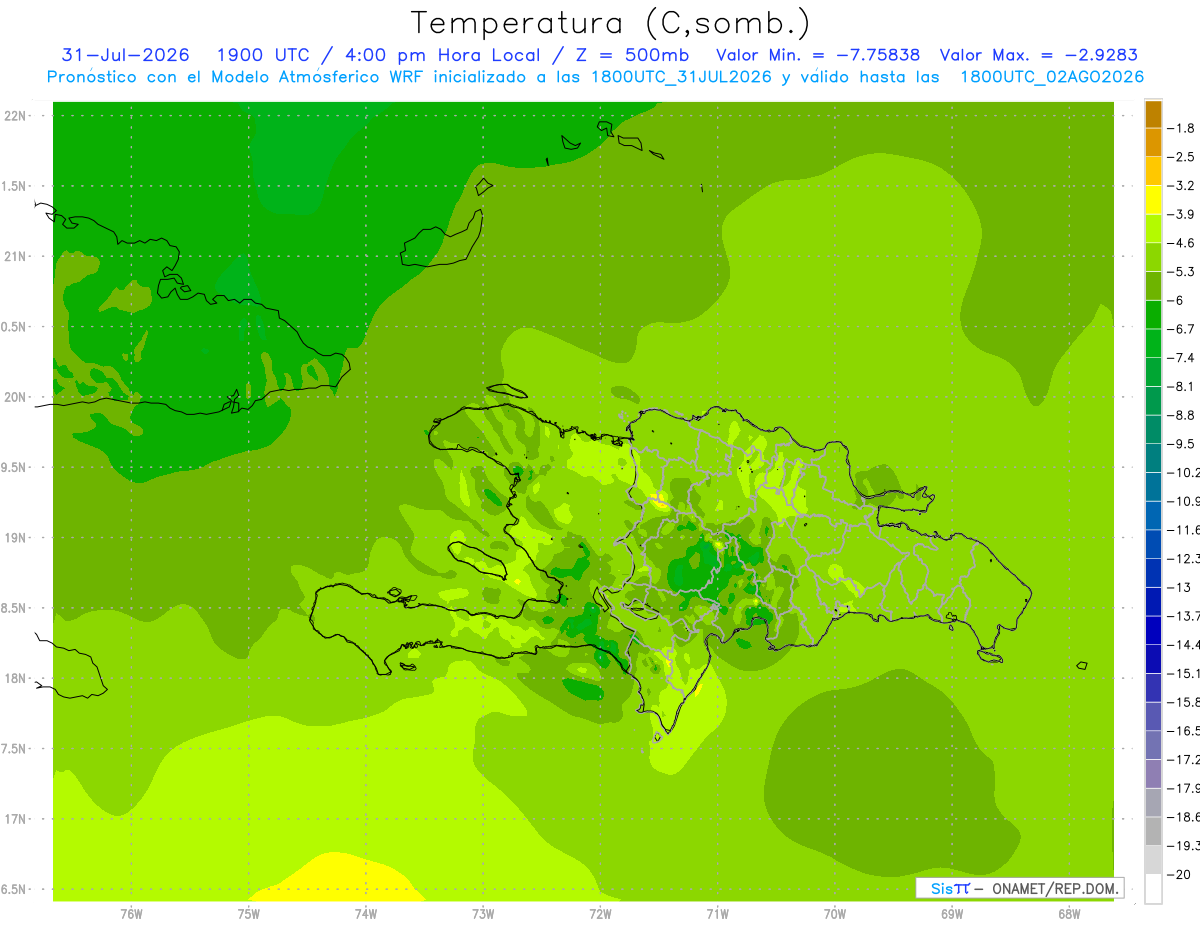Click the '19N' latitude axis label
The width and height of the screenshot is (1200, 927).
[16, 538]
